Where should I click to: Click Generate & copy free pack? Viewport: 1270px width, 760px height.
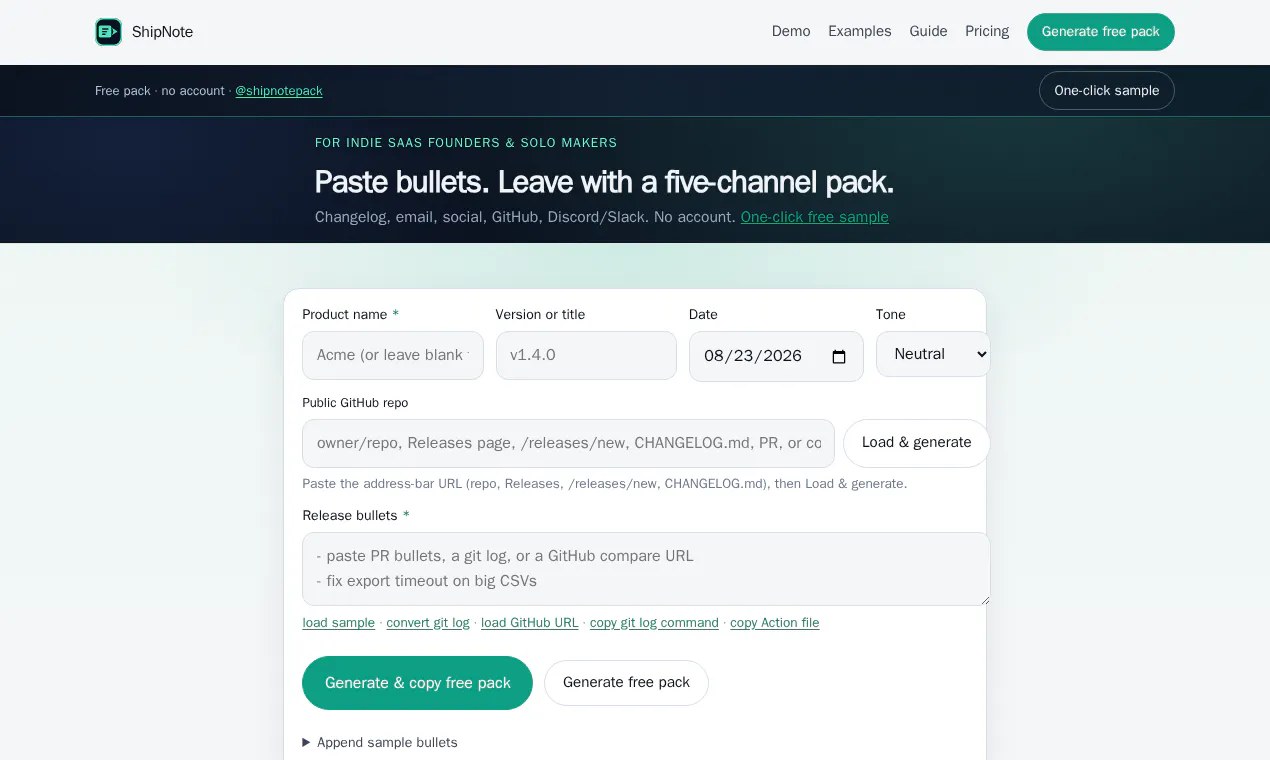pos(417,683)
